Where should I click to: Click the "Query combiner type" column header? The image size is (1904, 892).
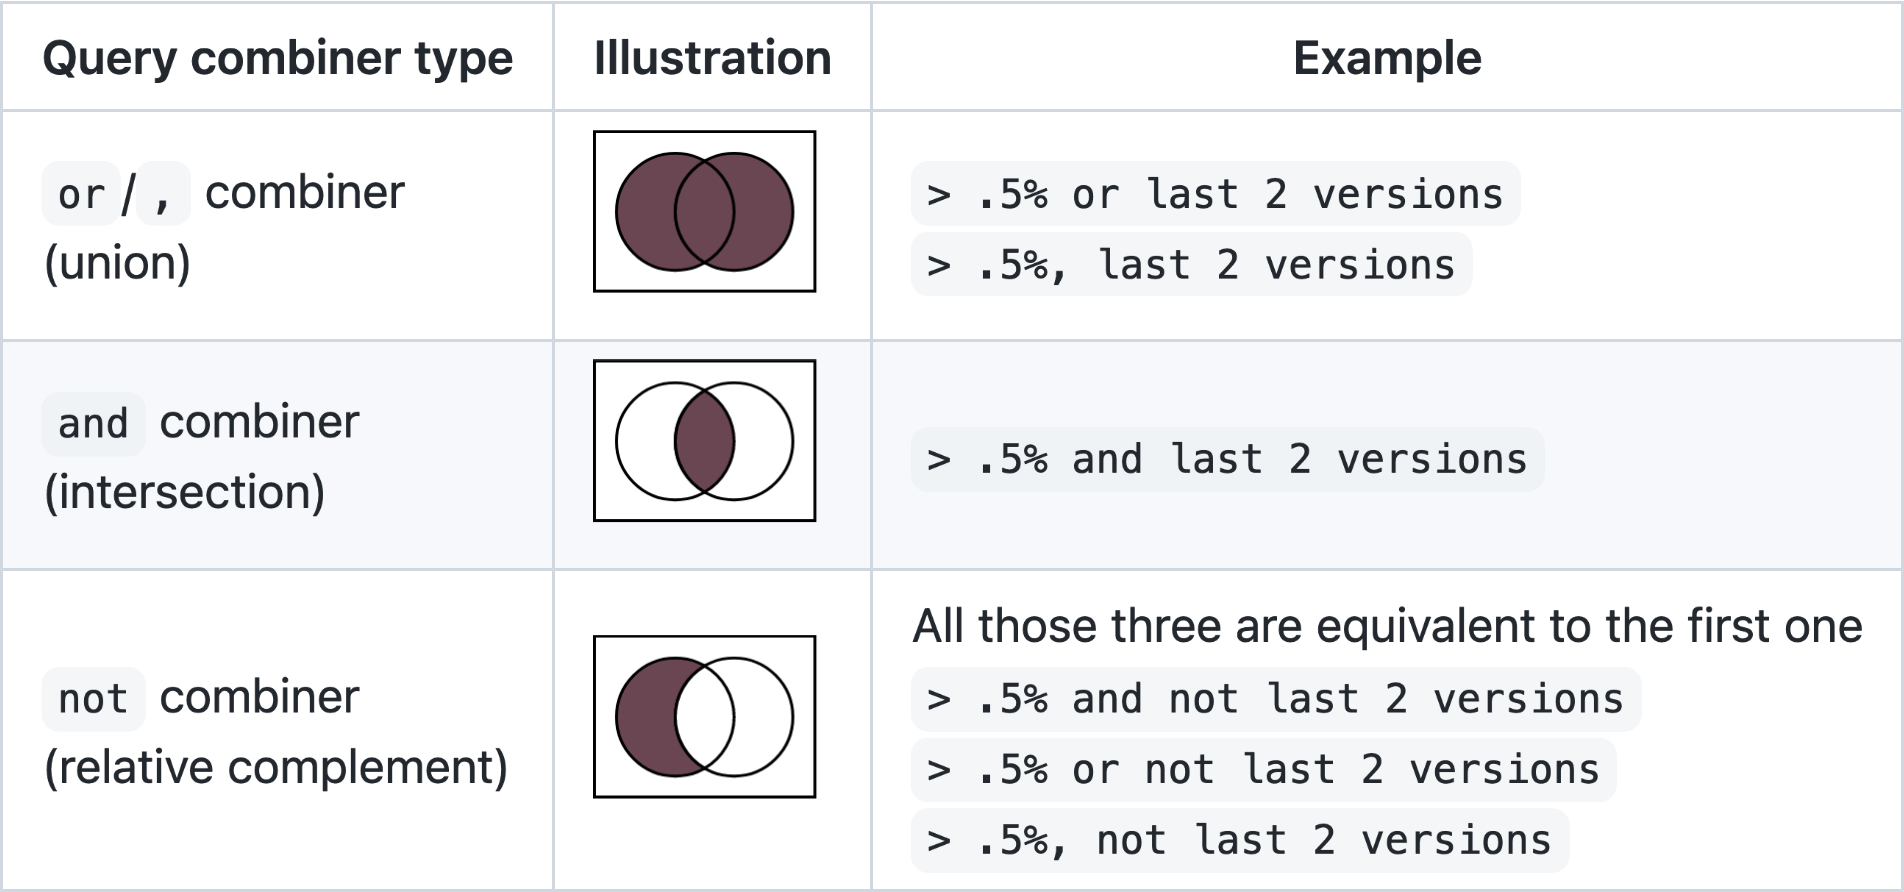coord(277,58)
